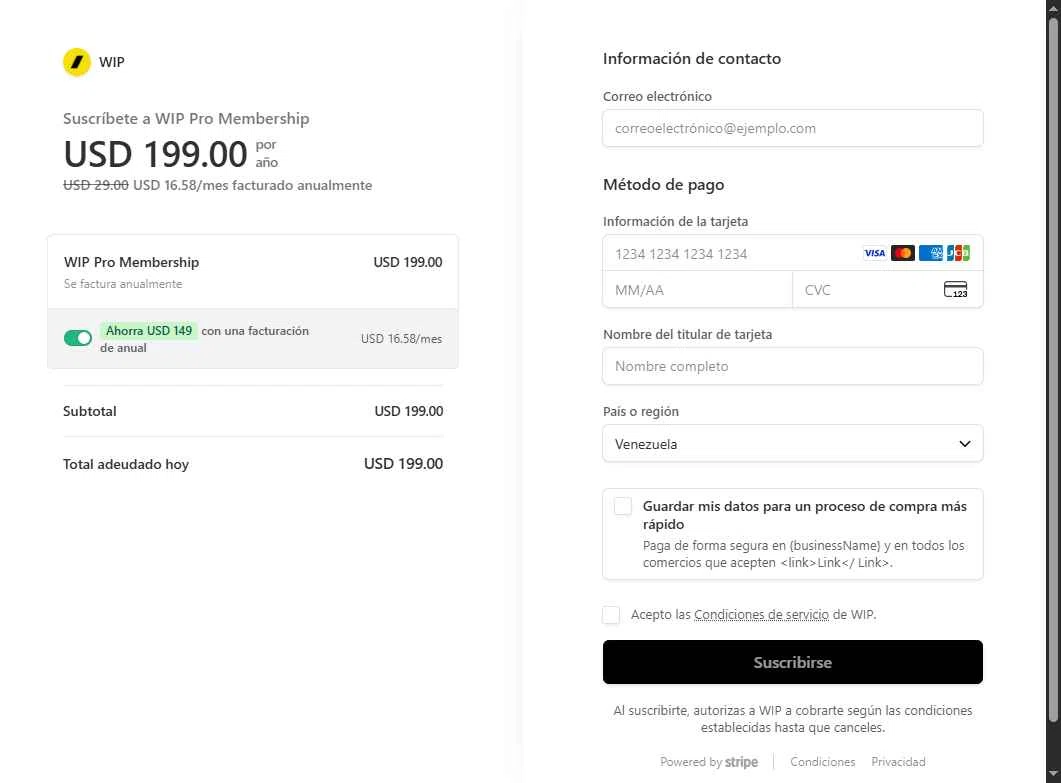Check the Guardar mis datos checkbox
Image resolution: width=1061 pixels, height=783 pixels.
623,506
